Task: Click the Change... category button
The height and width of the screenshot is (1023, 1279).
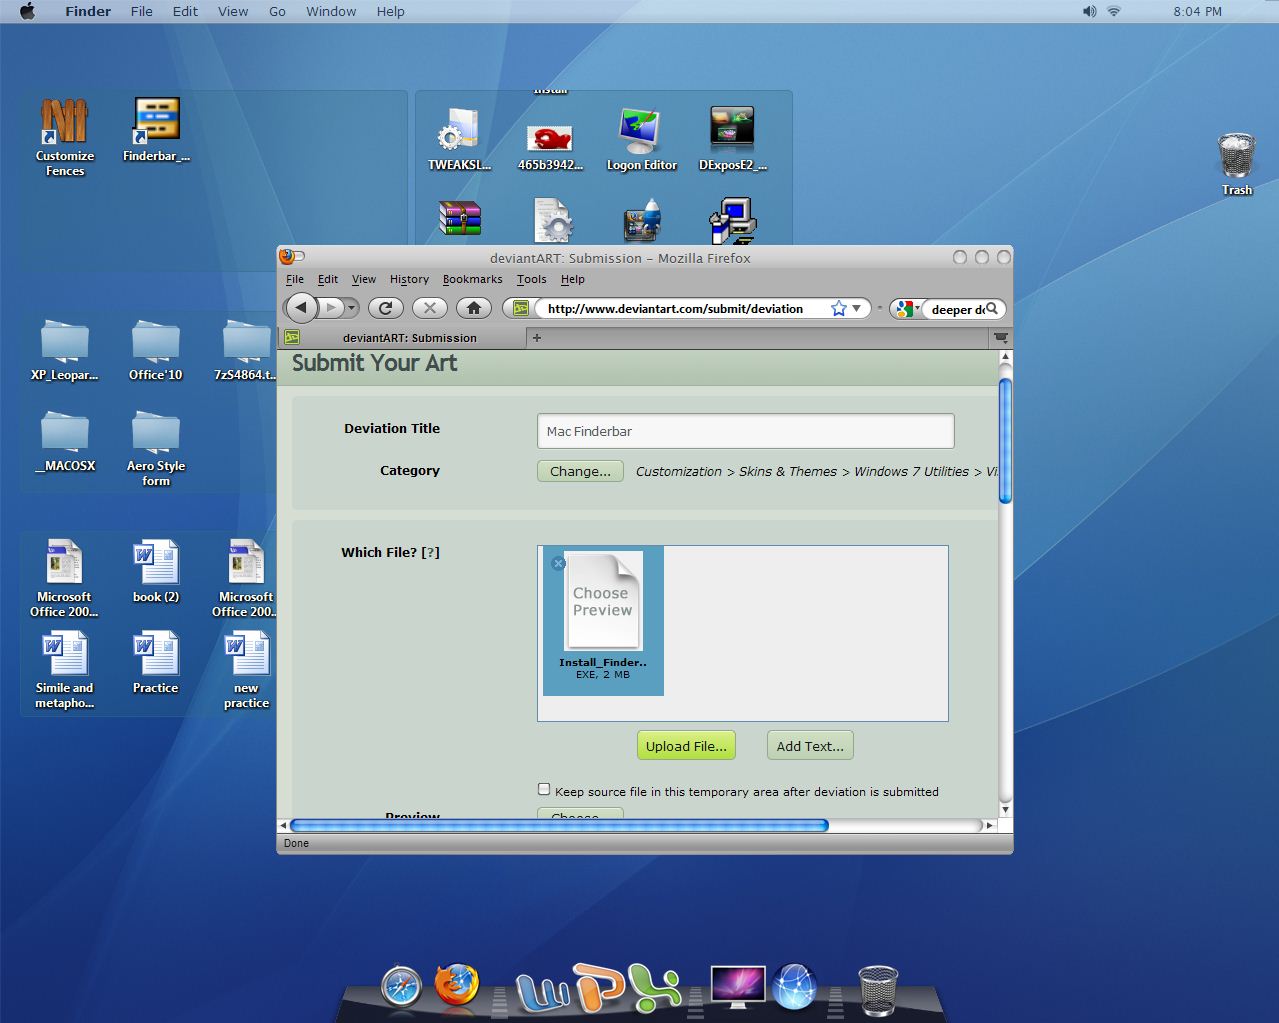Action: point(580,471)
